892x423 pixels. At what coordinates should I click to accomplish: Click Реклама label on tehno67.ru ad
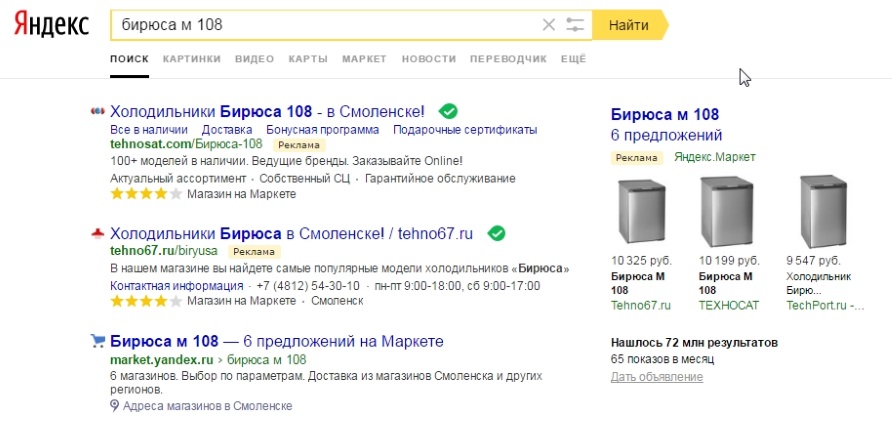tap(254, 251)
